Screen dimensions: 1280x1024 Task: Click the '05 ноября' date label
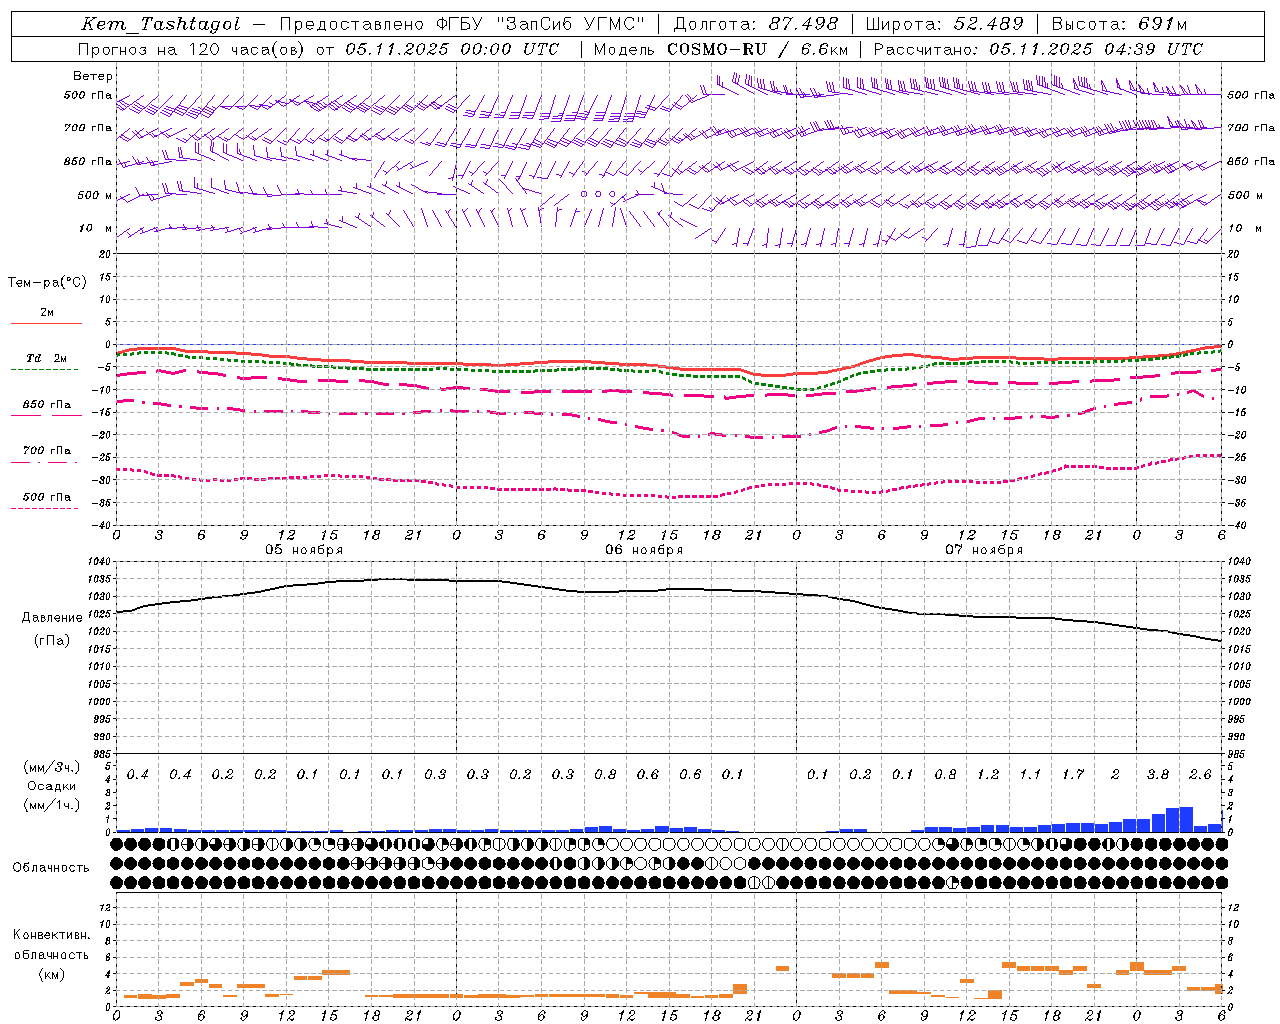(x=304, y=549)
